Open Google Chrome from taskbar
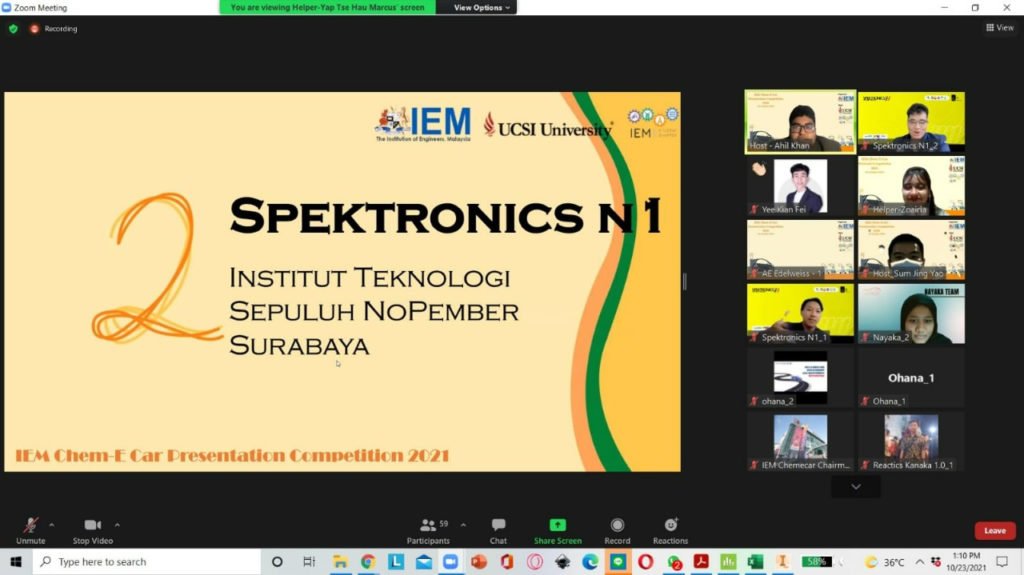Screen dimensions: 1024x575 (368, 562)
